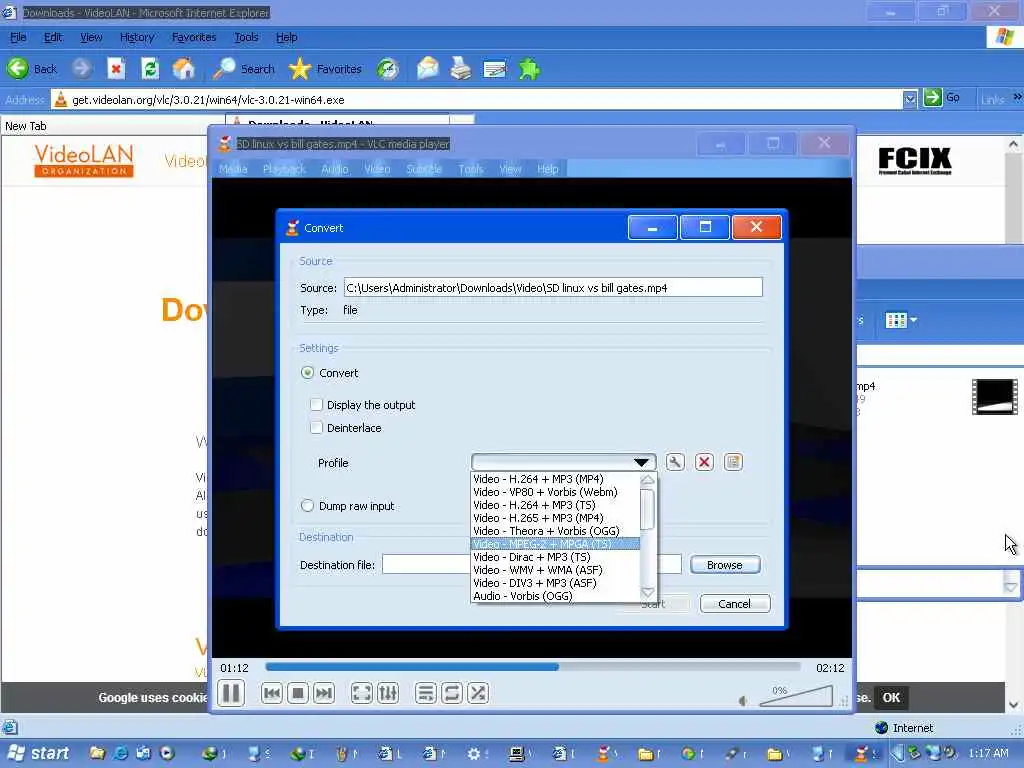The image size is (1024, 768).
Task: Mute VLC audio via speaker icon
Action: (x=743, y=701)
